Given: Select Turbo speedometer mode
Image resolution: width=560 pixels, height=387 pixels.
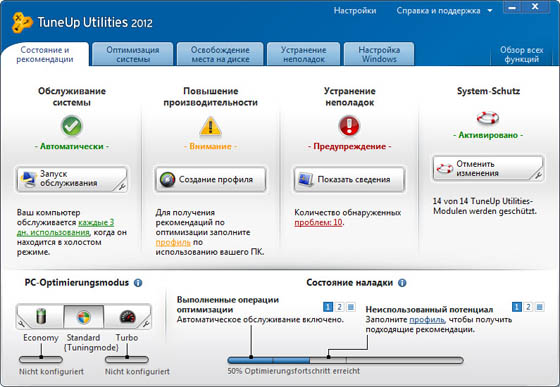Looking at the screenshot, I should click(x=127, y=317).
